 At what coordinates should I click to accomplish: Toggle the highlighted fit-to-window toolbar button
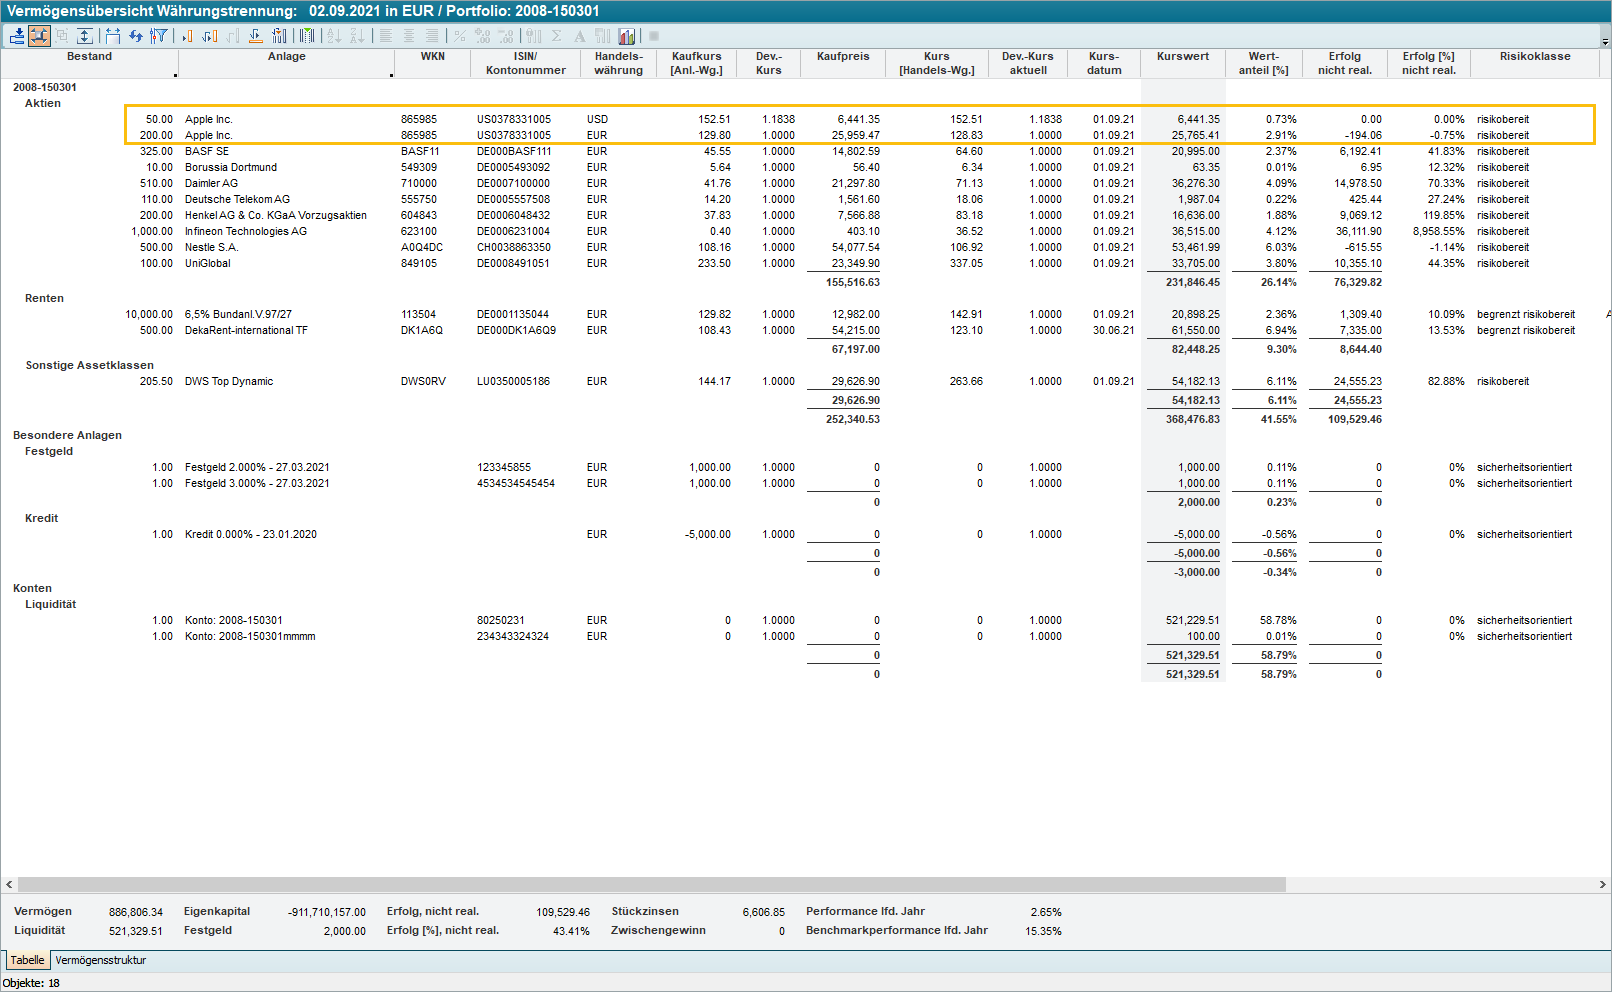(x=39, y=36)
